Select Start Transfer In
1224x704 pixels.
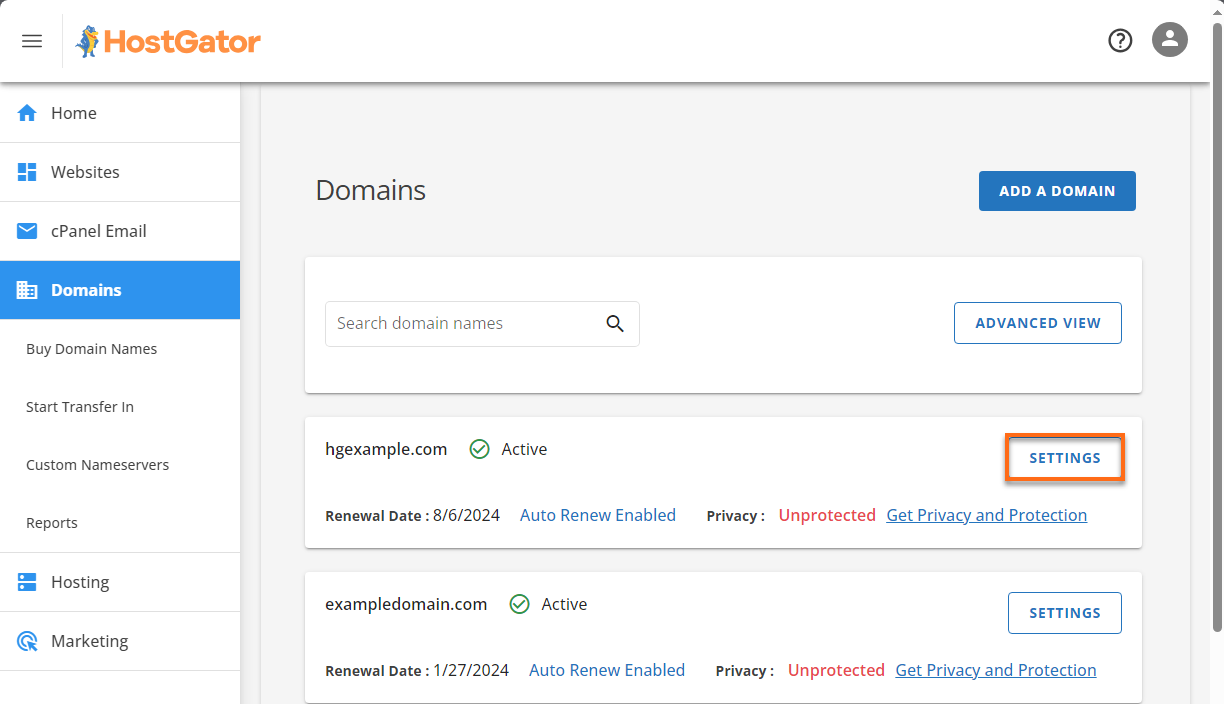[x=79, y=406]
